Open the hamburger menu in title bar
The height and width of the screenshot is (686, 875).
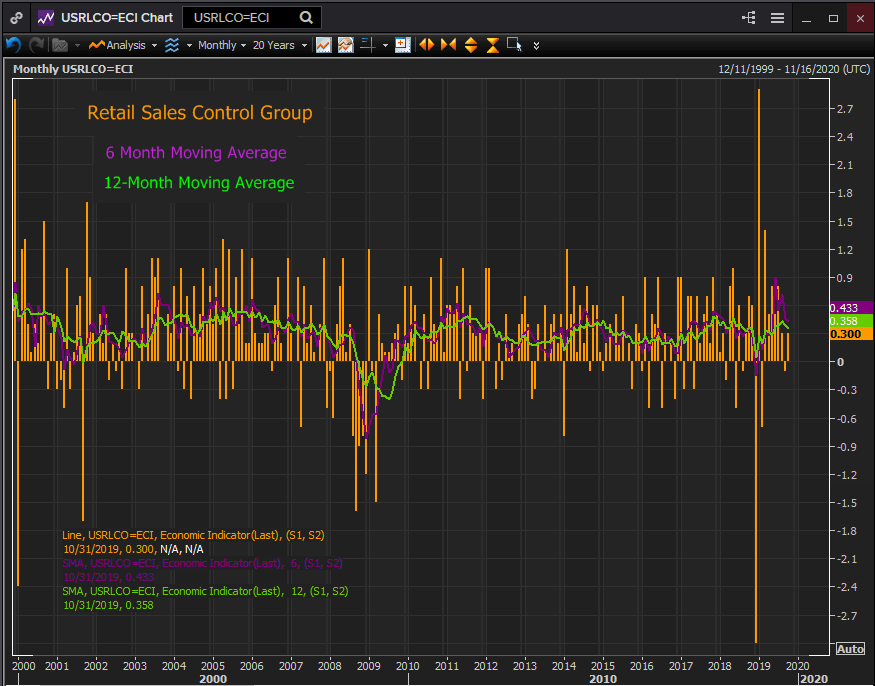pyautogui.click(x=777, y=18)
